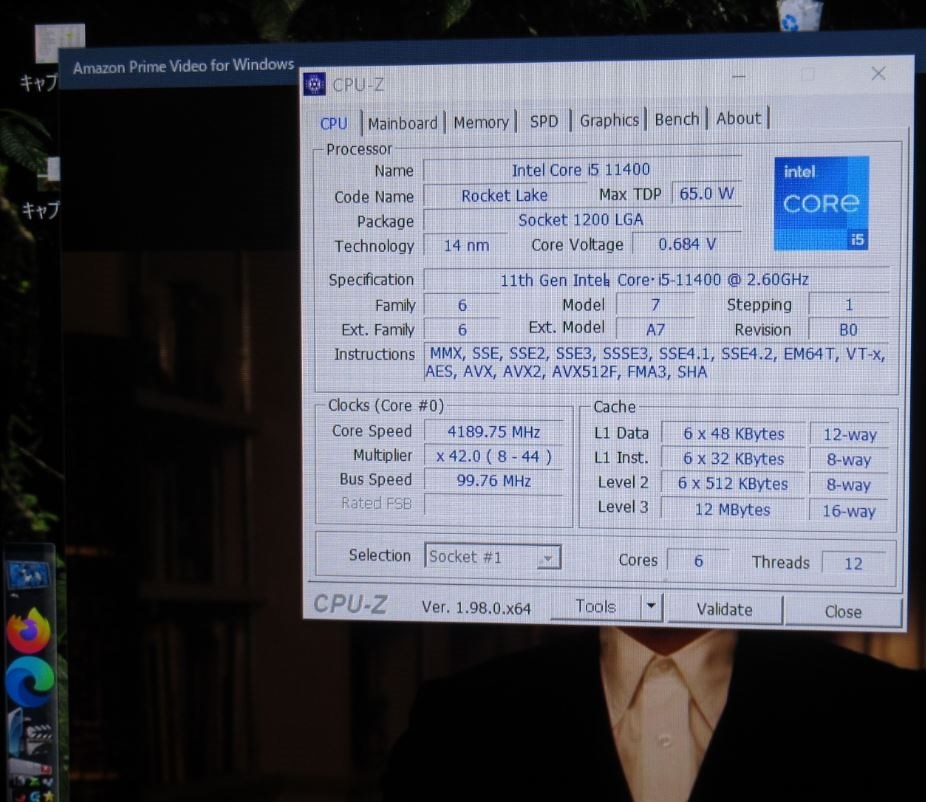926x802 pixels.
Task: View the Graphics tab
Action: click(x=608, y=120)
